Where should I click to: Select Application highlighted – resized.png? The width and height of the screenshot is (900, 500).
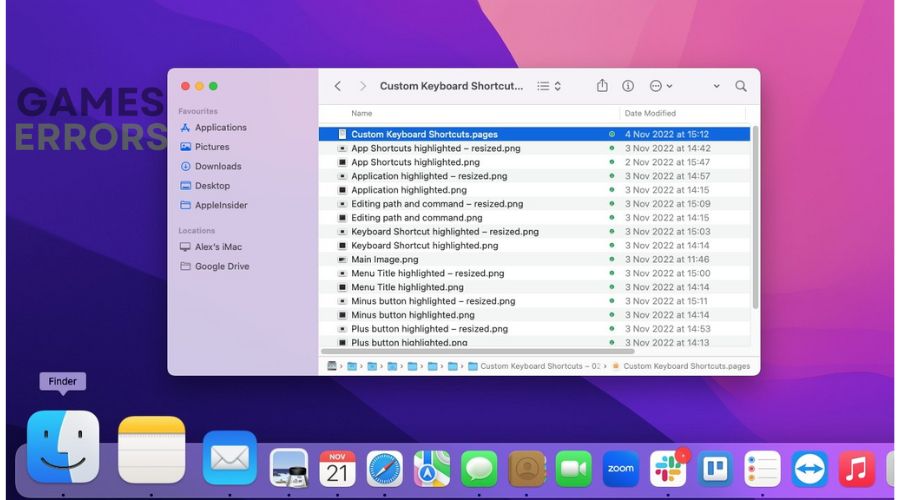pyautogui.click(x=534, y=176)
